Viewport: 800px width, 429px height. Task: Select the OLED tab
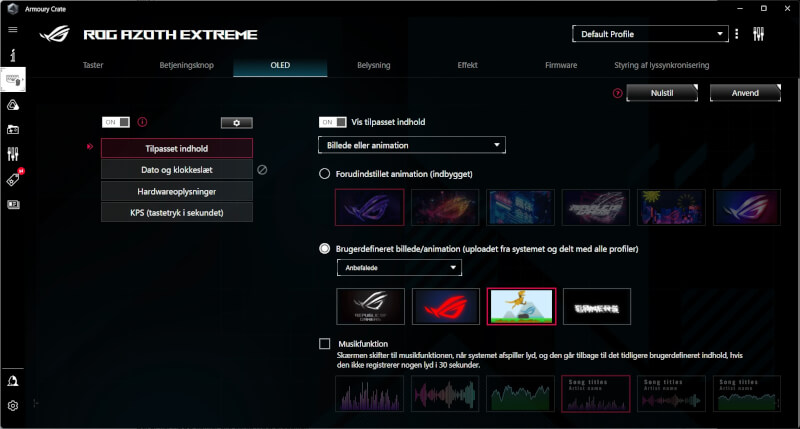click(280, 65)
